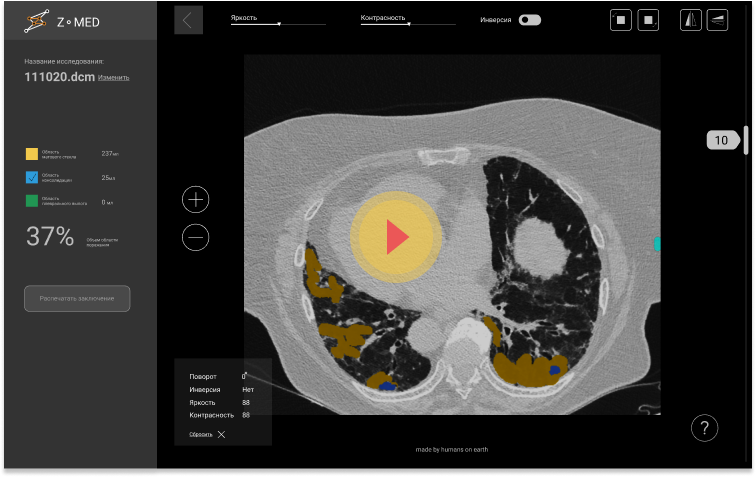Toggle yellow ground-glass area checkbox
The image size is (756, 477).
coord(32,154)
